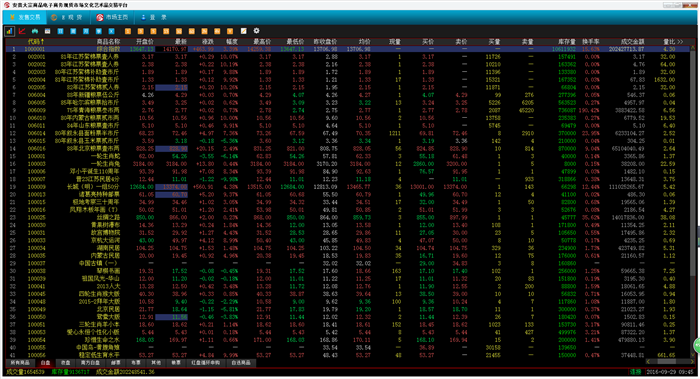Sort by the 成交金额 column header

point(632,42)
